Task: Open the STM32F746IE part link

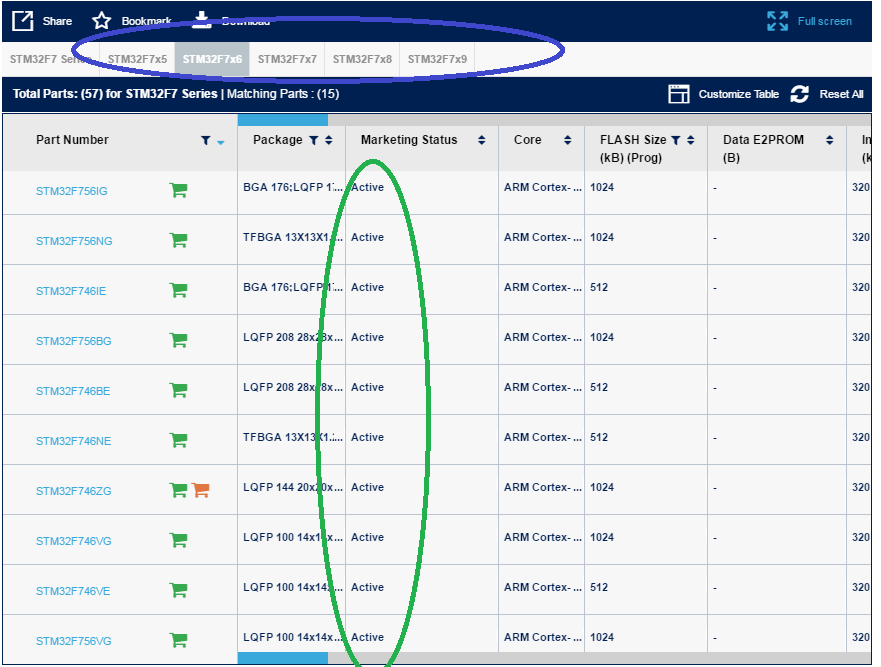Action: coord(71,291)
